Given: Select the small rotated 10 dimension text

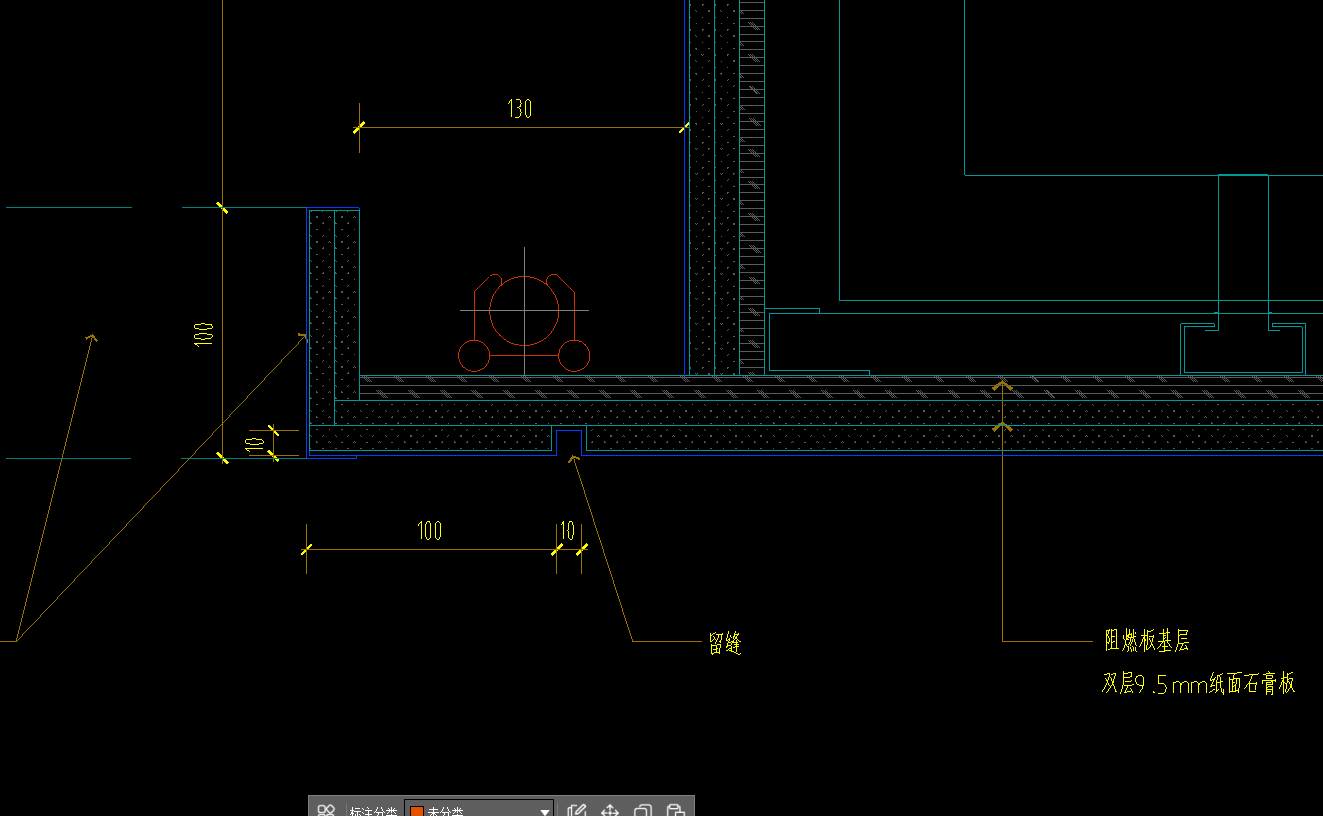Looking at the screenshot, I should (x=256, y=443).
